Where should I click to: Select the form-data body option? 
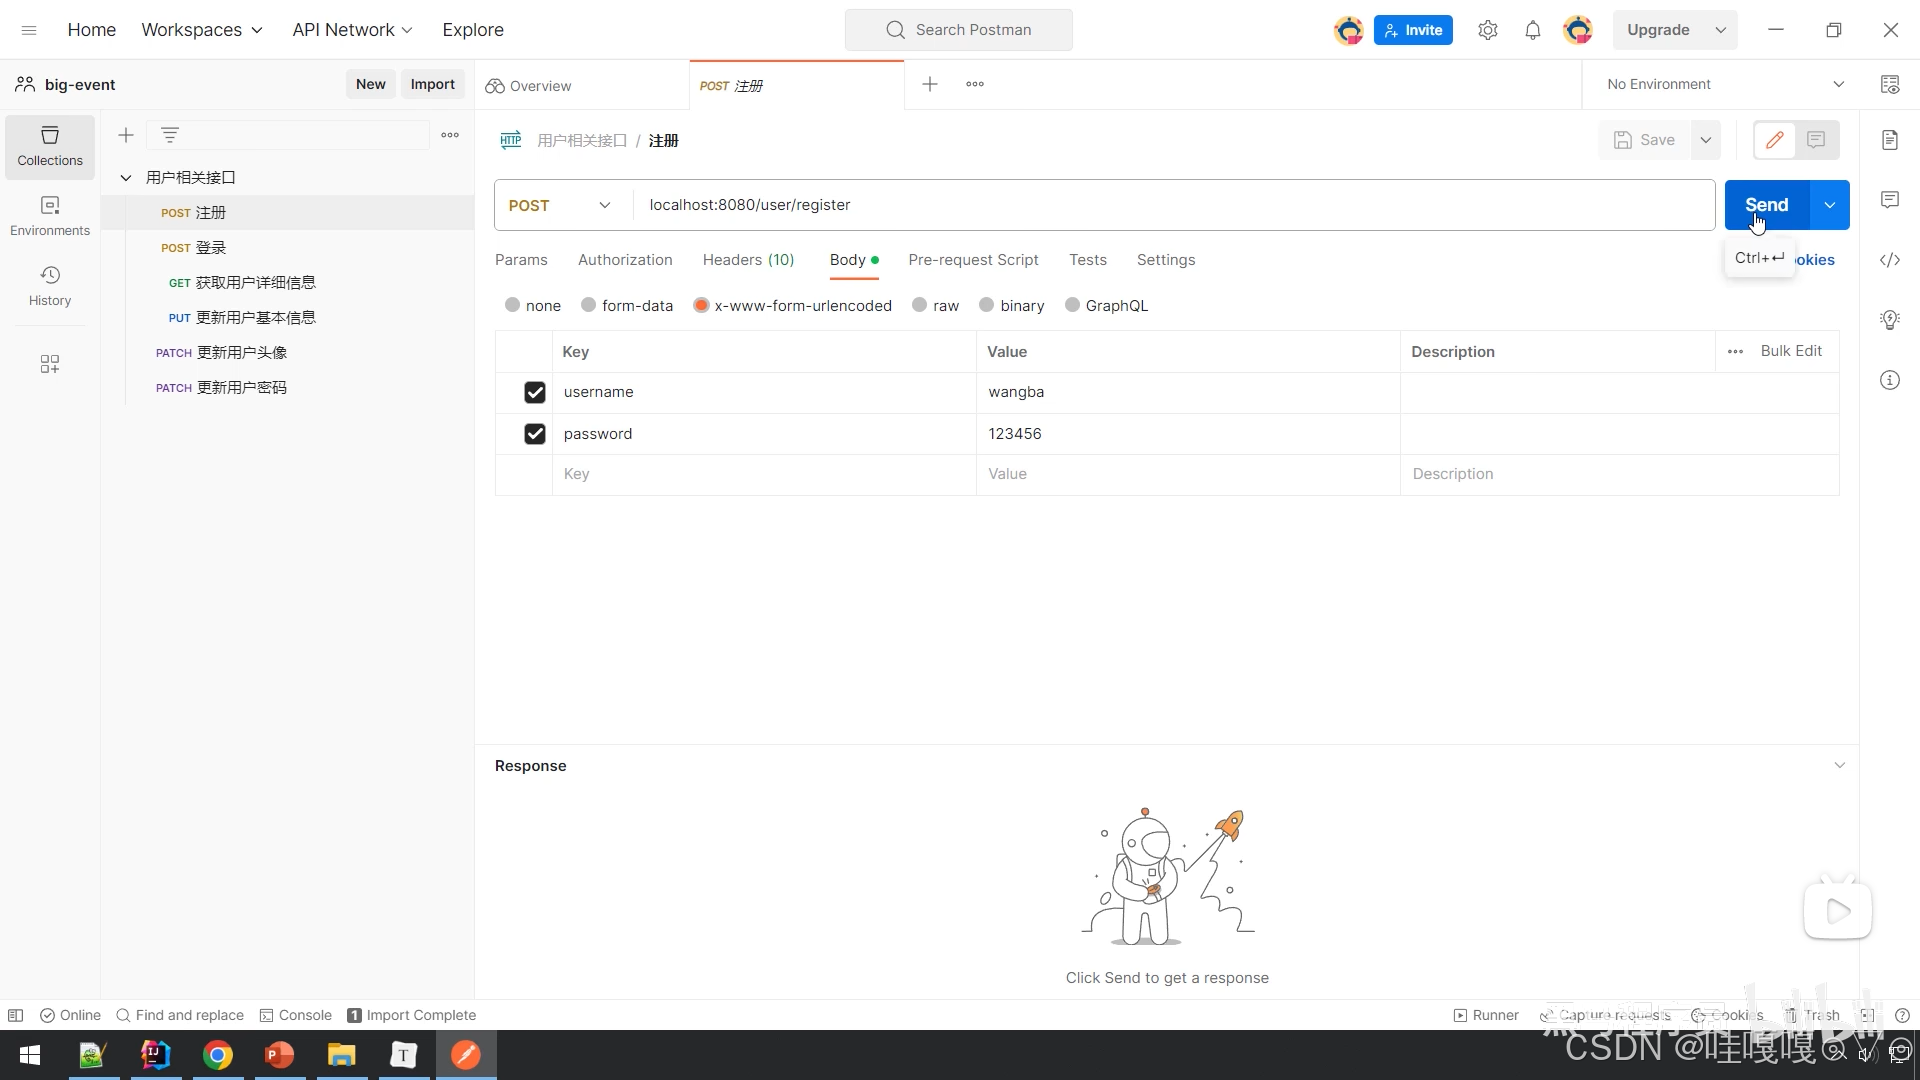click(589, 306)
